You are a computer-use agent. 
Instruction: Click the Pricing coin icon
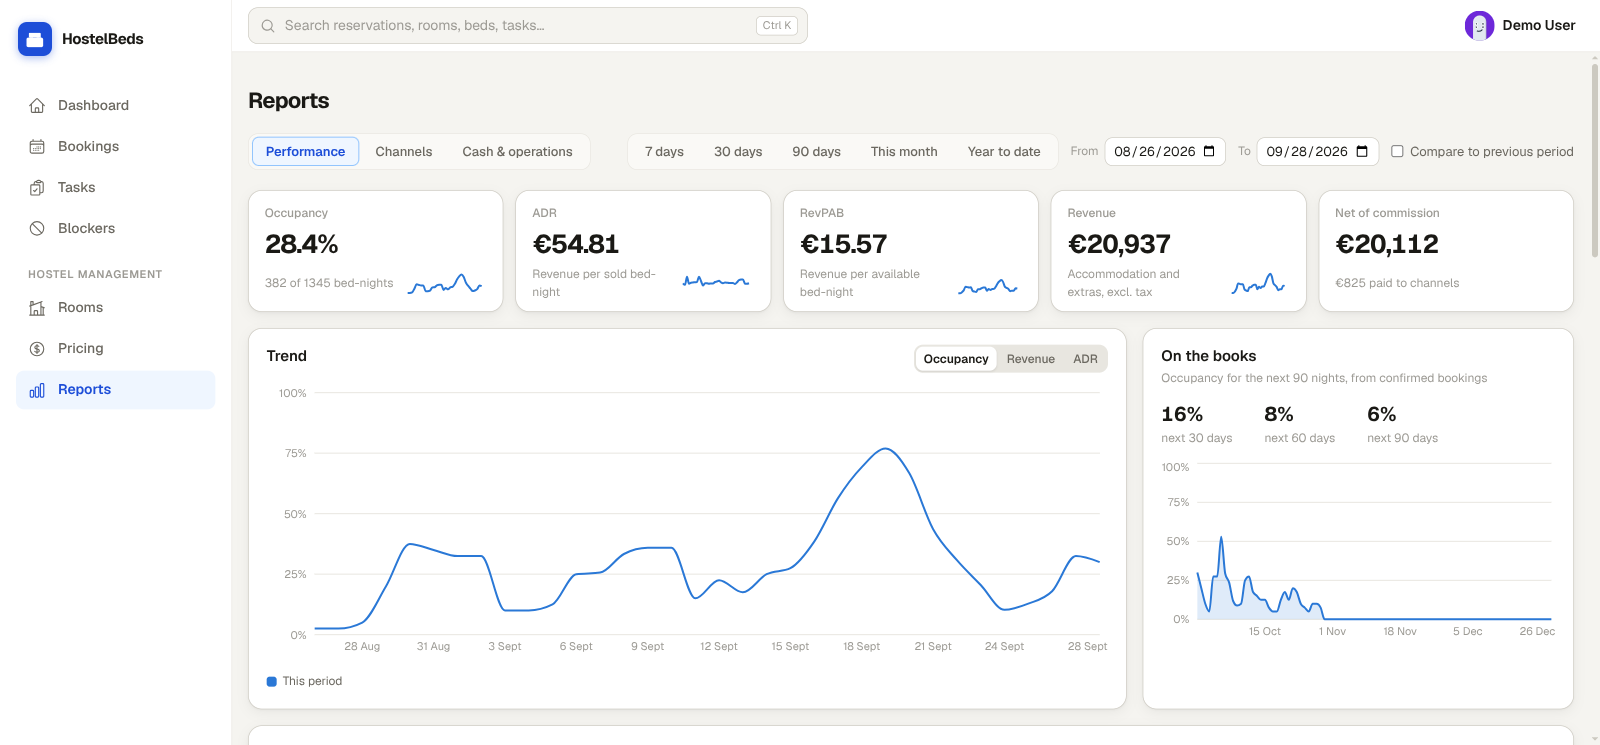[37, 348]
